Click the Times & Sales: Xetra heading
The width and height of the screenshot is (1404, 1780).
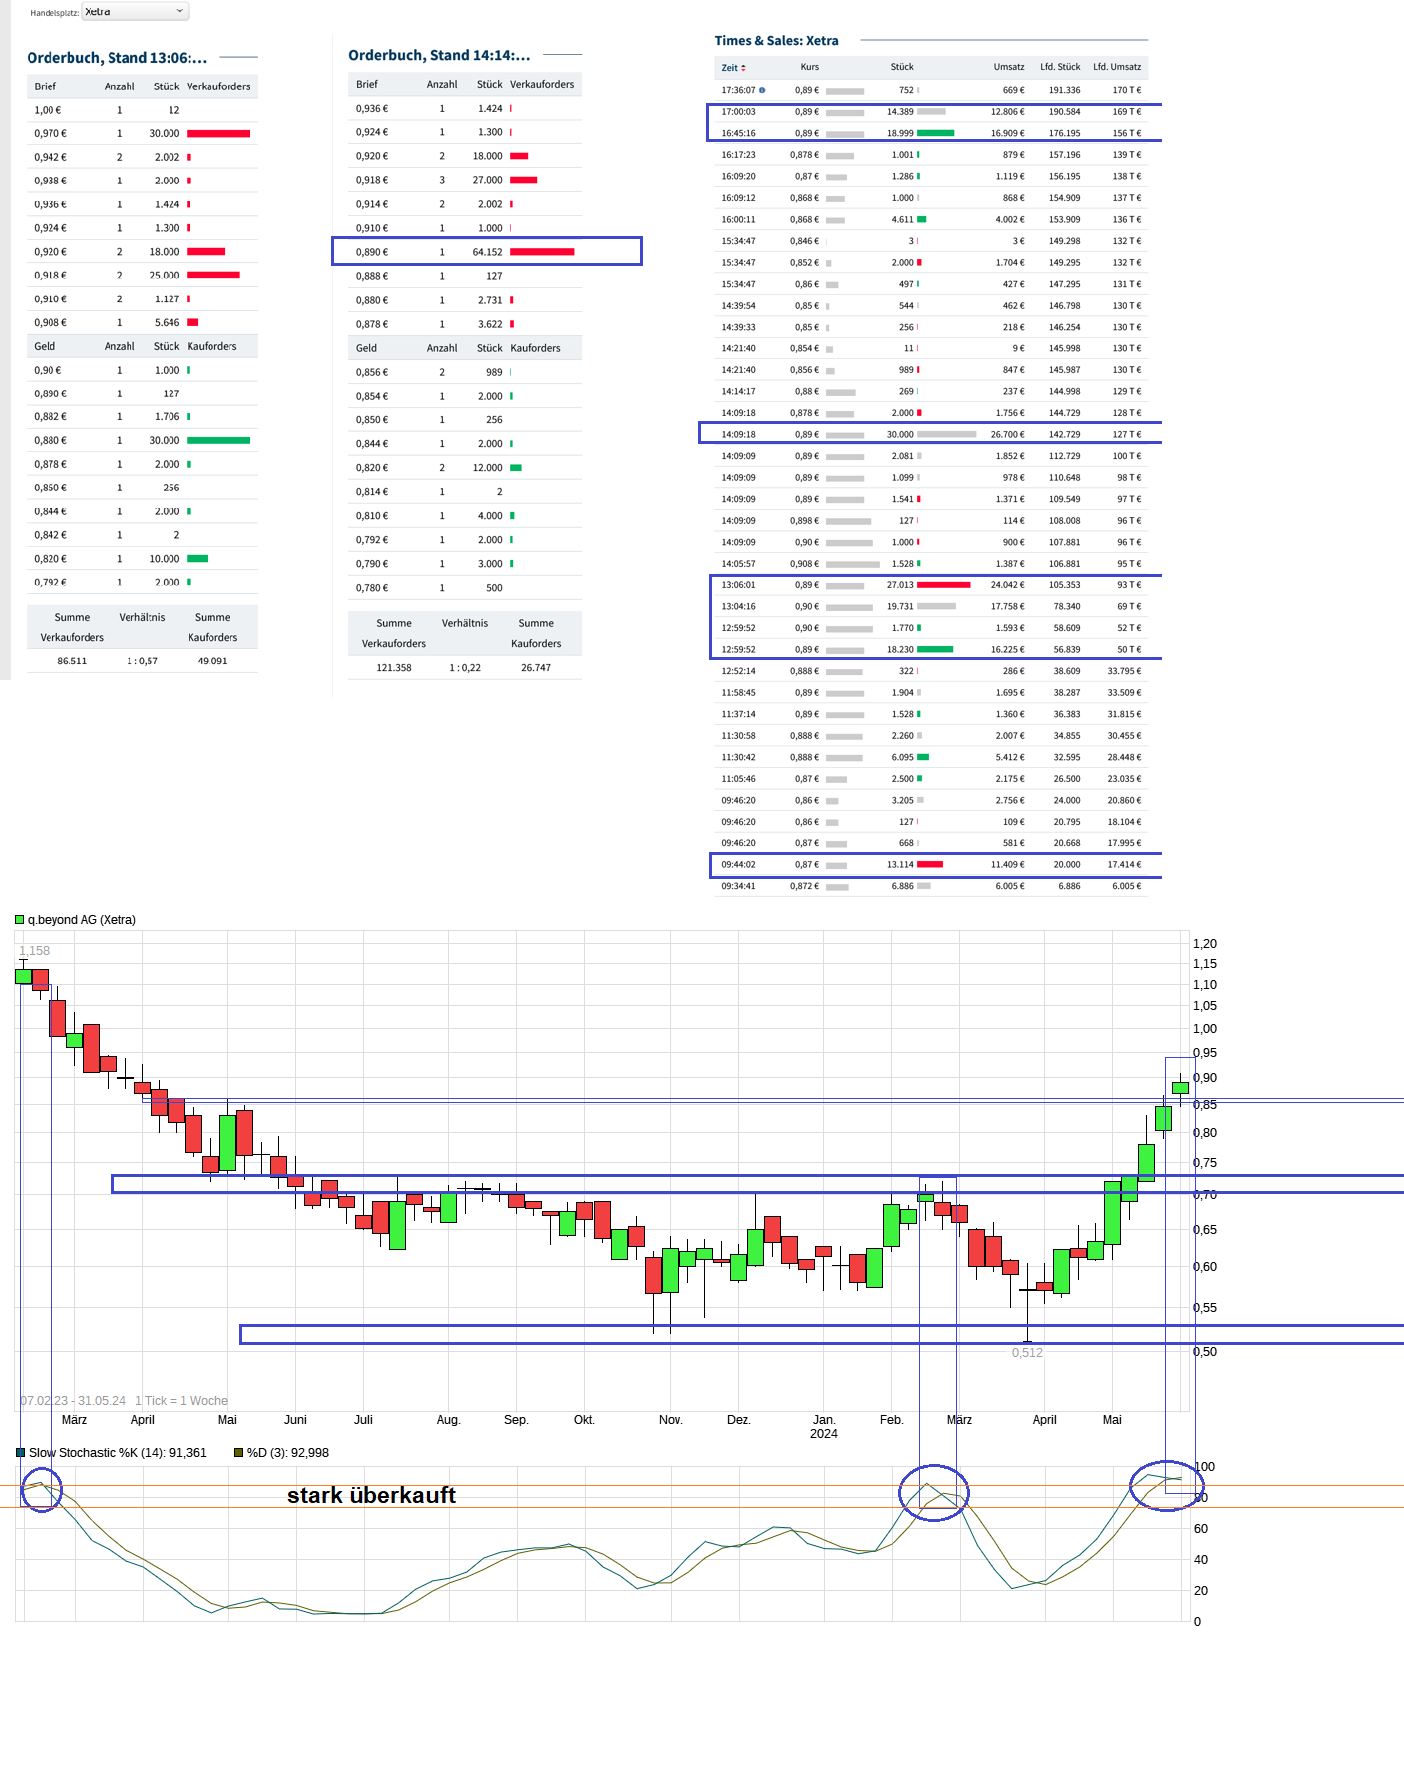pos(776,41)
